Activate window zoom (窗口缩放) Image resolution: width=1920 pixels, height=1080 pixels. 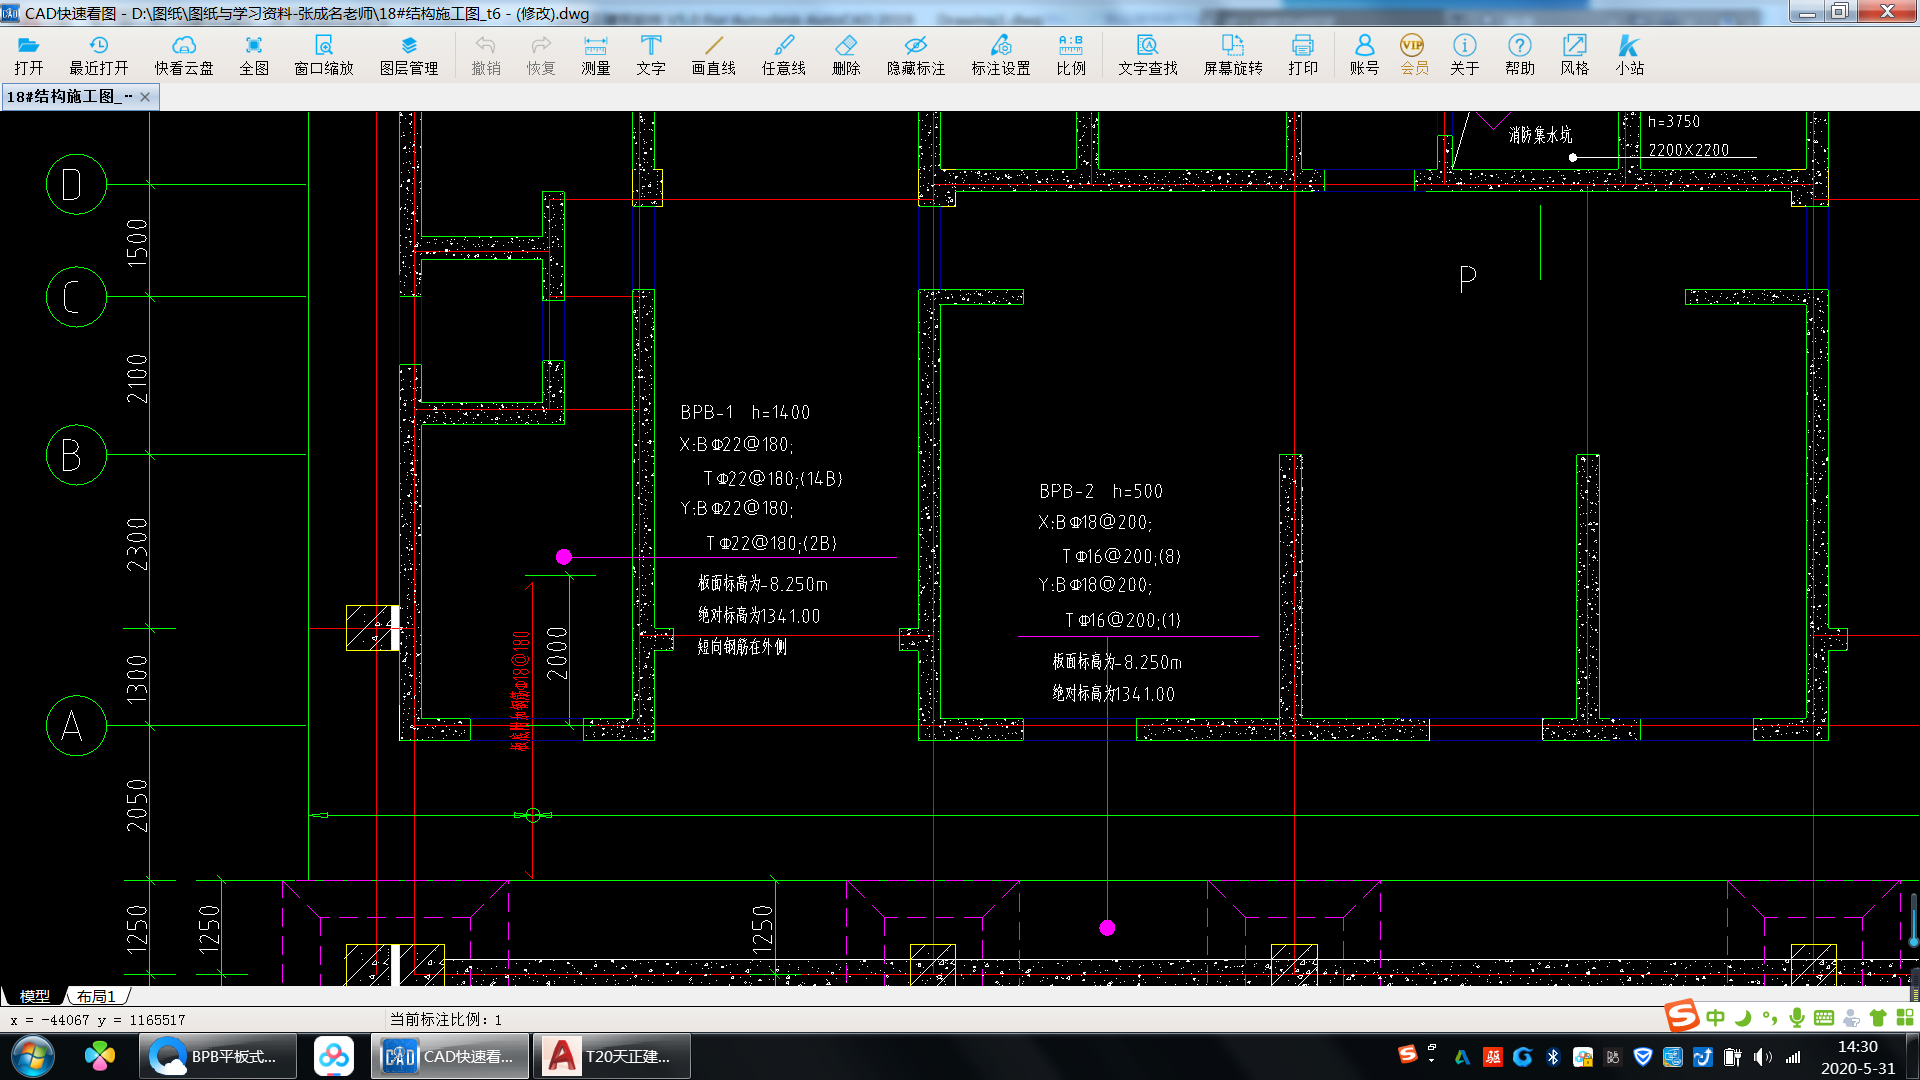click(x=324, y=55)
